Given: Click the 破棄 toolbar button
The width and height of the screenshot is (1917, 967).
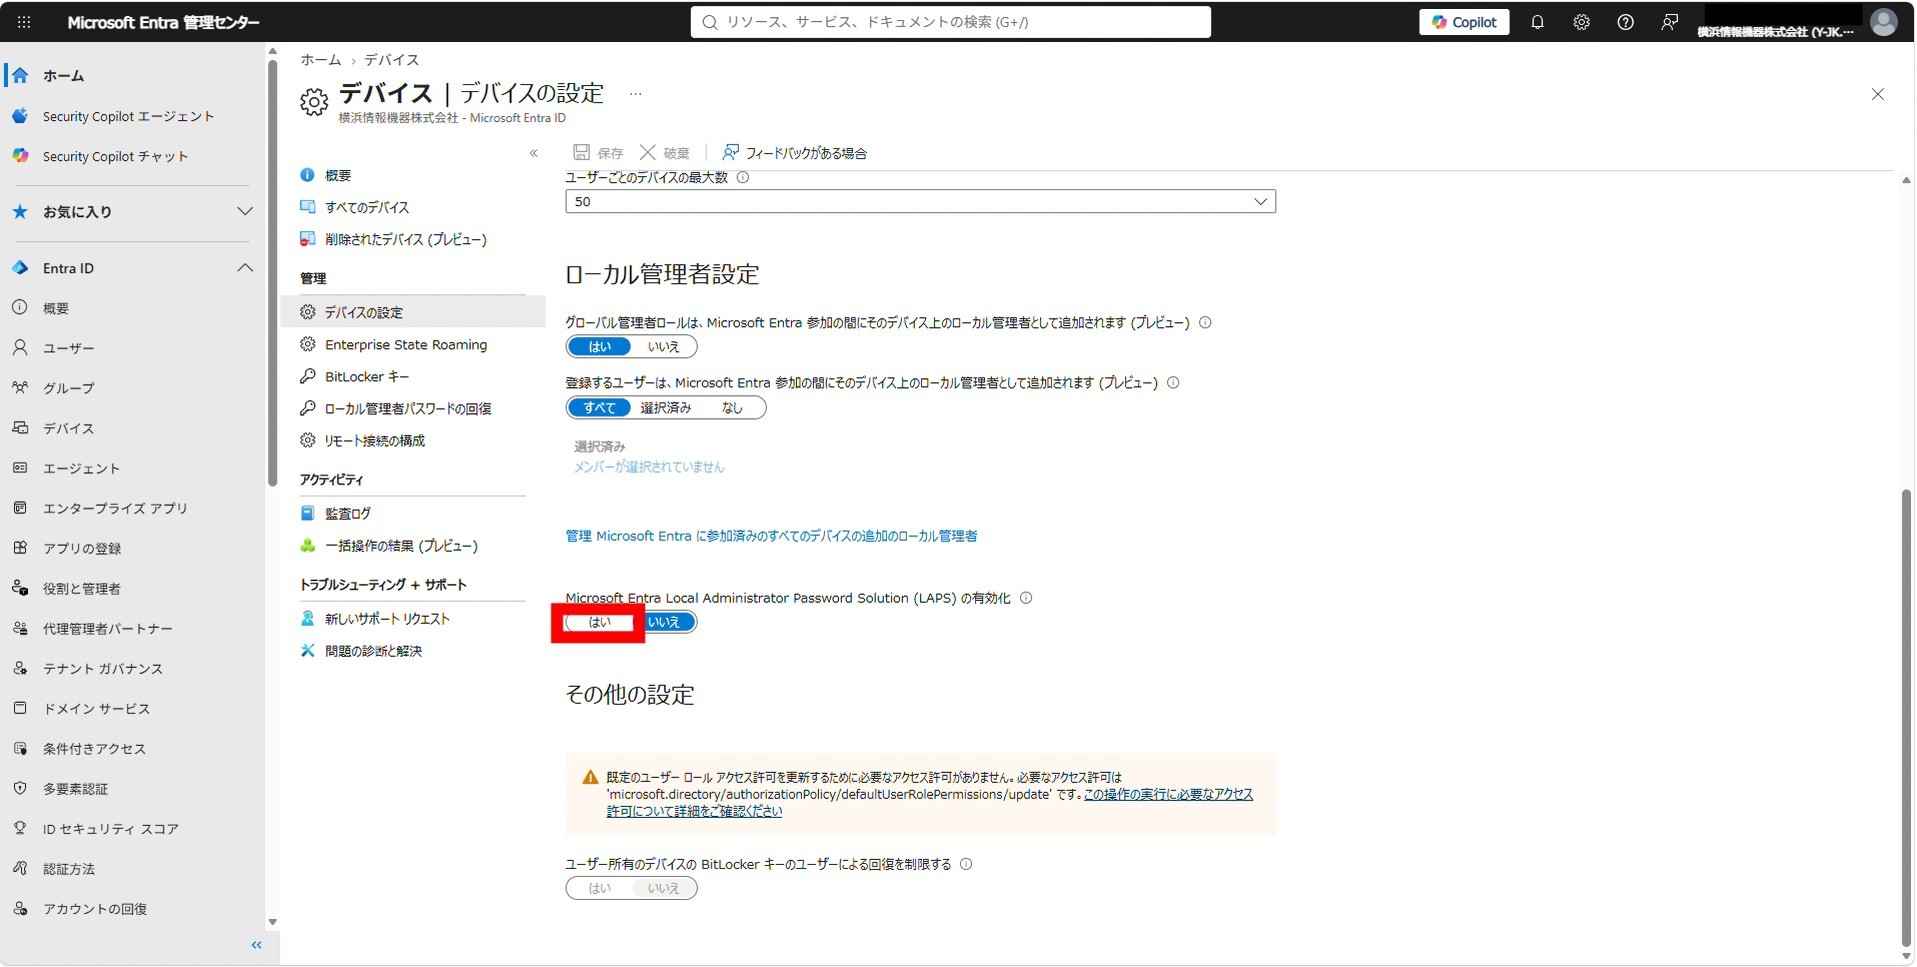Looking at the screenshot, I should click(665, 152).
